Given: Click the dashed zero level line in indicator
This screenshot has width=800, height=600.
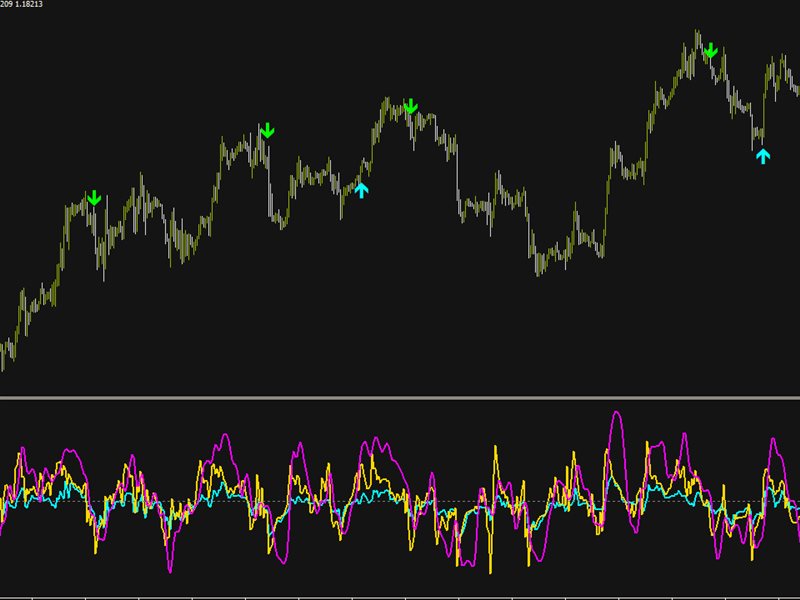Looking at the screenshot, I should click(400, 502).
